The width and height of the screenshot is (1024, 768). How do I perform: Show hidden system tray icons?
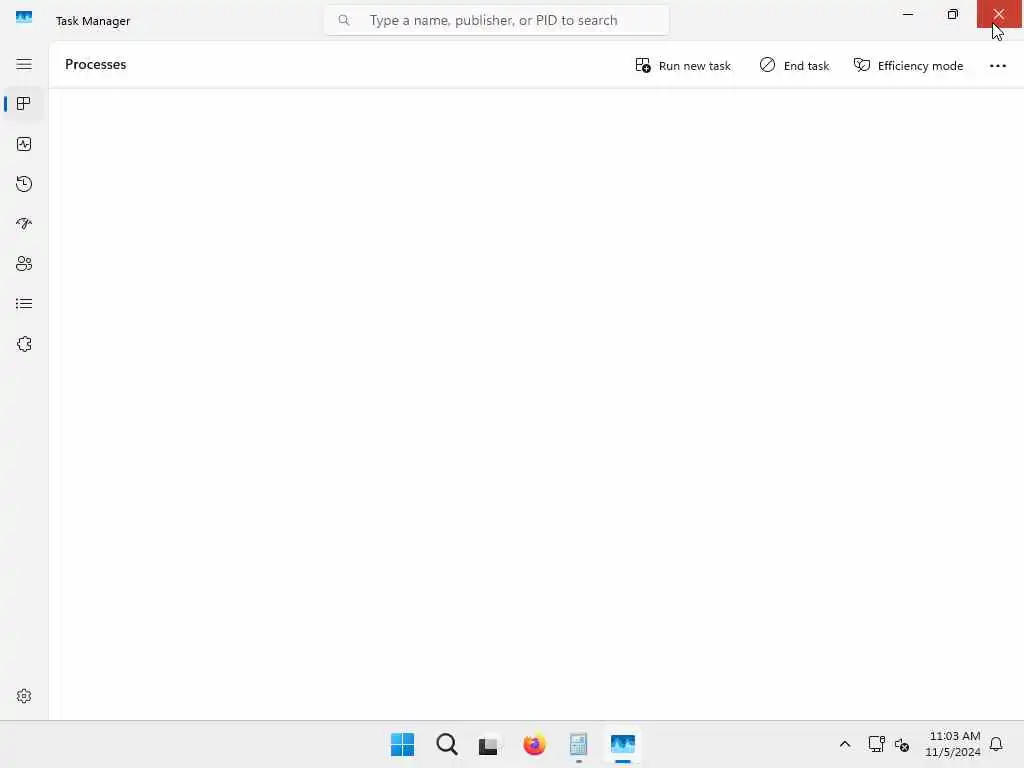tap(844, 744)
